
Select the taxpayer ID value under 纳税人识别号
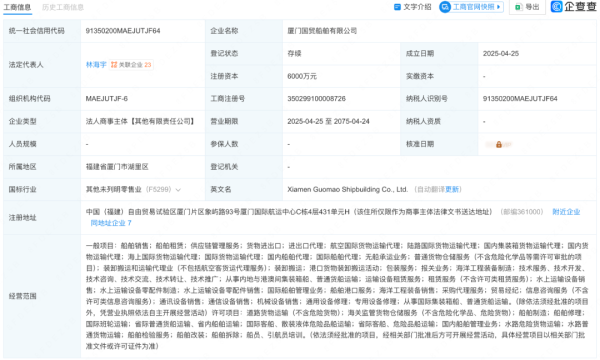(520, 99)
